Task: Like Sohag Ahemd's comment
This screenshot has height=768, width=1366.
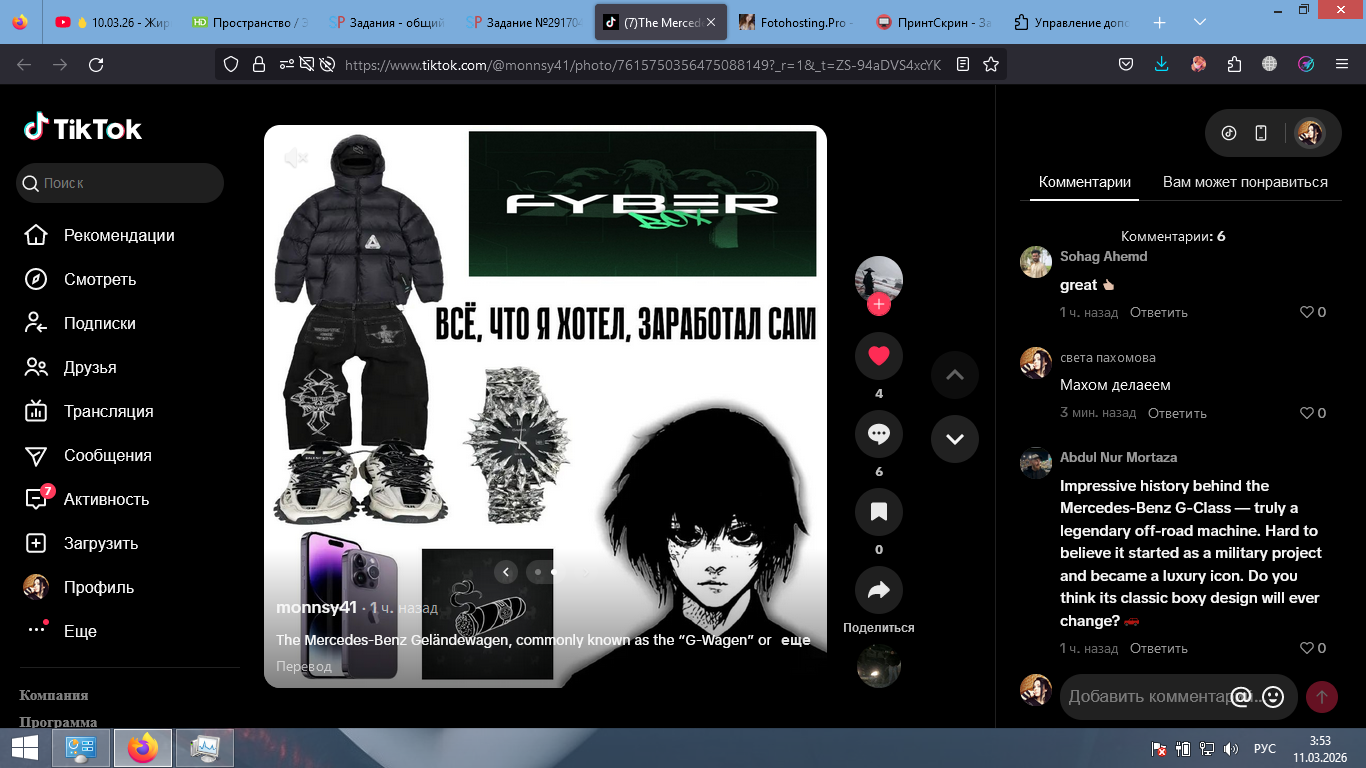Action: pyautogui.click(x=1306, y=312)
